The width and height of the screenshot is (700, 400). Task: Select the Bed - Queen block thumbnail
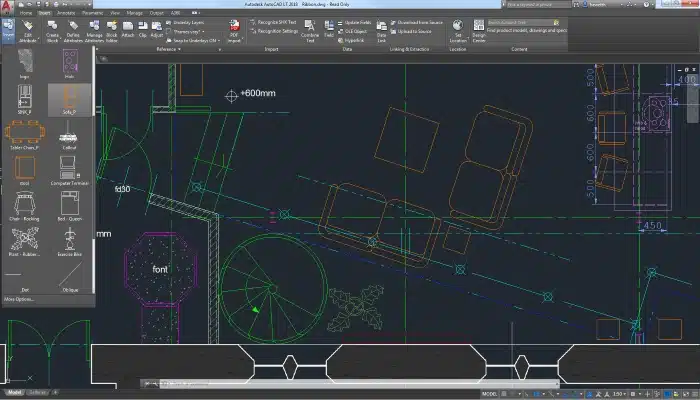[70, 206]
